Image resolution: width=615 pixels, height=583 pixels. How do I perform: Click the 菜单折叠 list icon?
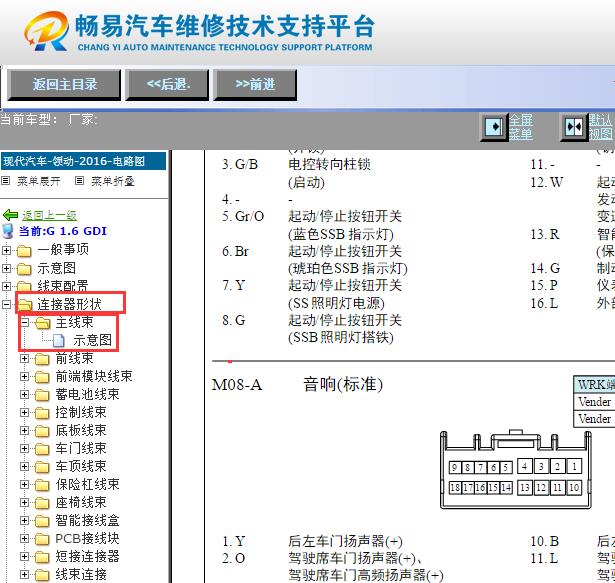[79, 180]
